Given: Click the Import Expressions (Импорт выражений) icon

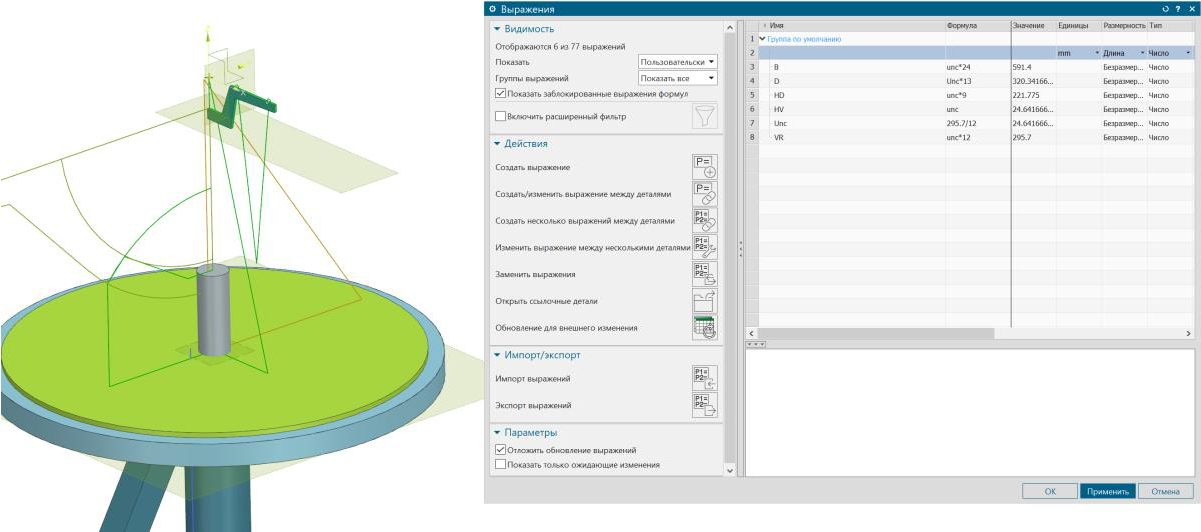Looking at the screenshot, I should pos(705,379).
